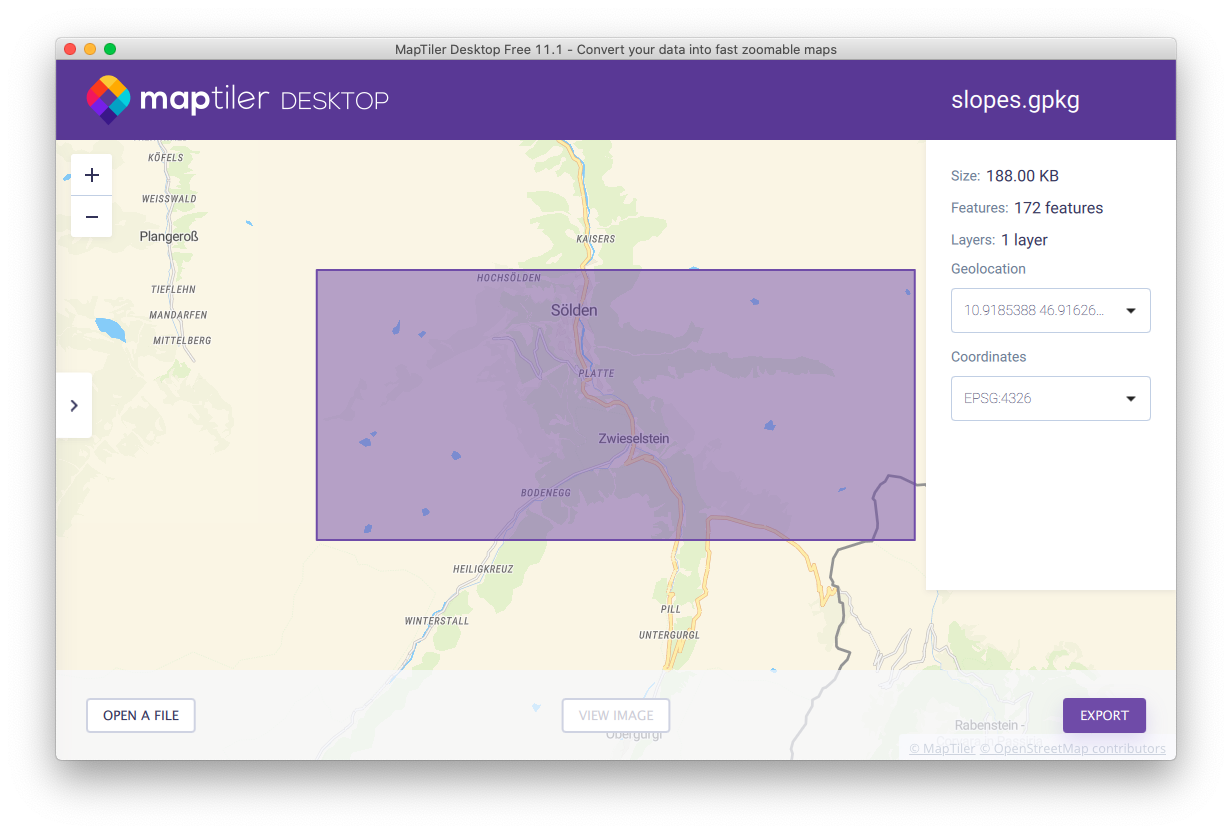This screenshot has width=1232, height=834.
Task: Click the Plangeroß town label
Action: tap(169, 237)
